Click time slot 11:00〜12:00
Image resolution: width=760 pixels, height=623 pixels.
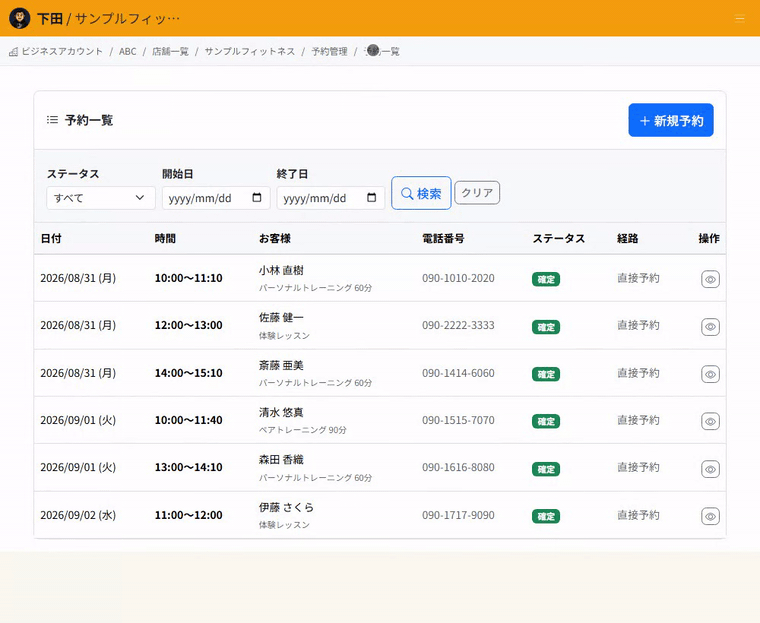pyautogui.click(x=189, y=515)
